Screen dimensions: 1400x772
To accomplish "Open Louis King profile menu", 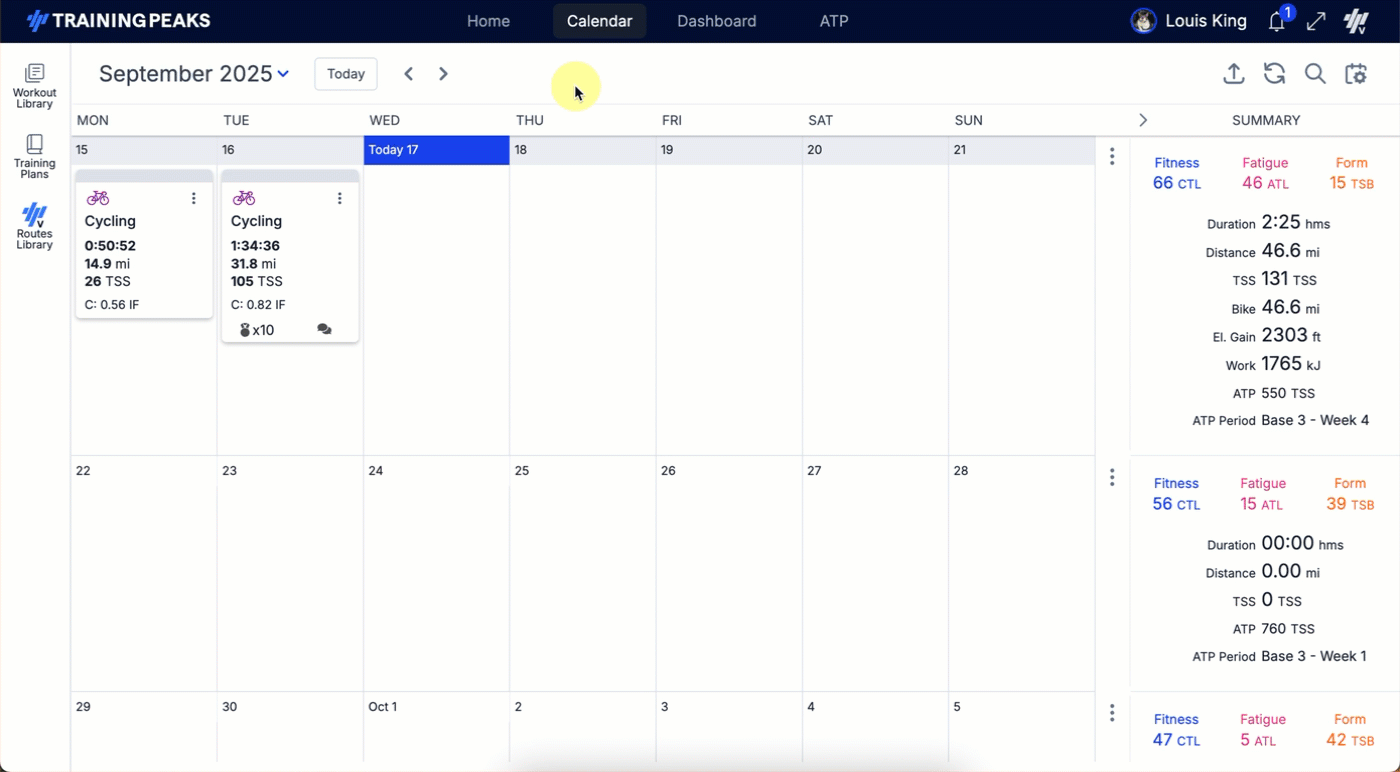I will (x=1189, y=21).
